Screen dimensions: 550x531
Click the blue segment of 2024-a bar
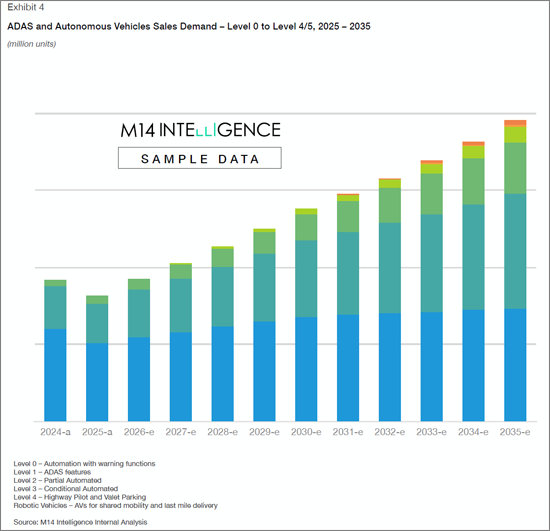[55, 375]
